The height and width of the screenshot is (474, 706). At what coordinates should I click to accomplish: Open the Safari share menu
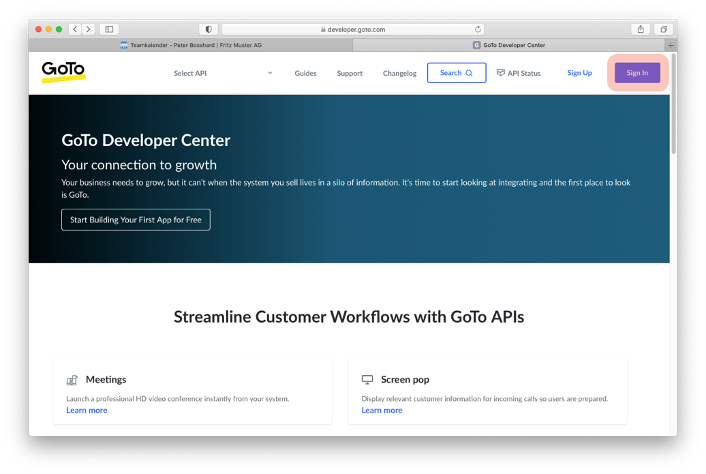coord(640,29)
